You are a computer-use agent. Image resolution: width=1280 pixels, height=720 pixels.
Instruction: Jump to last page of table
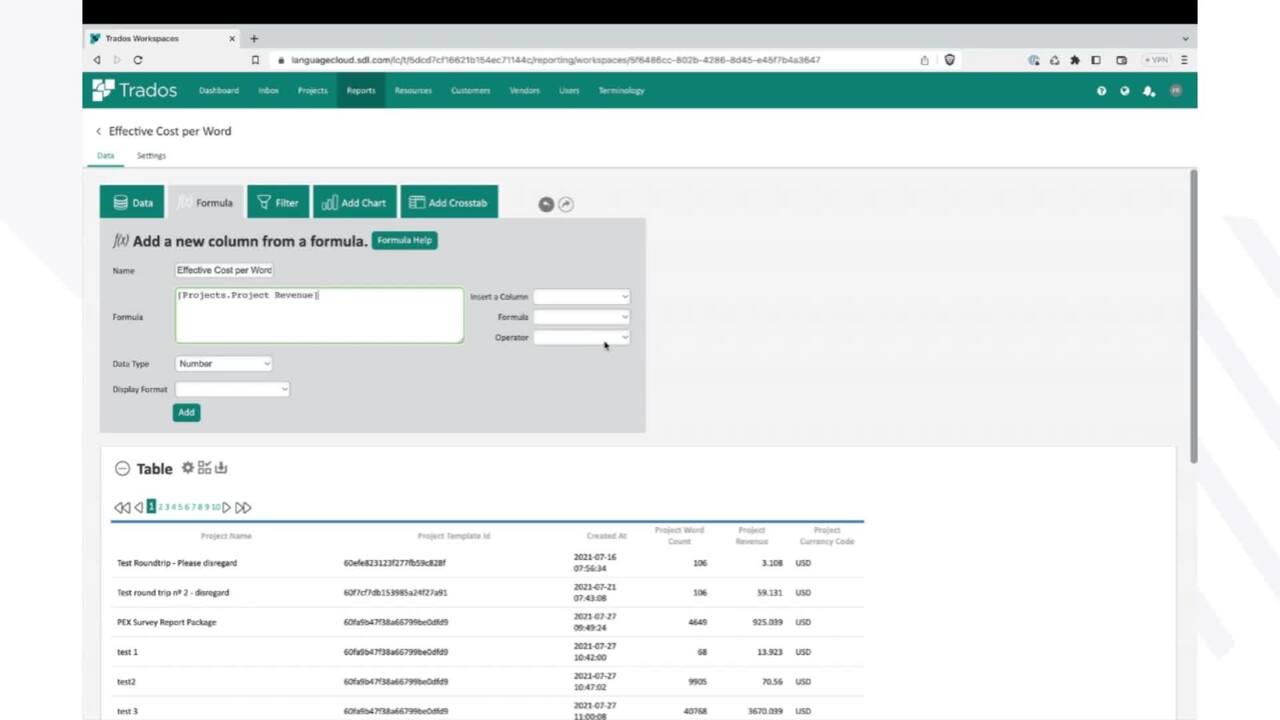(x=243, y=507)
